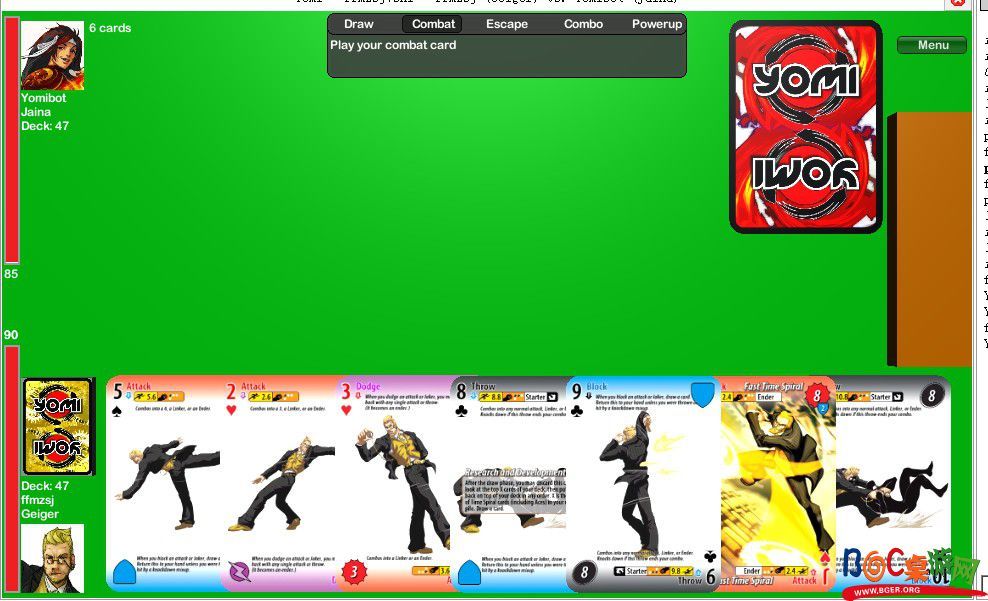Click the opponent 'Deck: 47' text

coord(45,125)
